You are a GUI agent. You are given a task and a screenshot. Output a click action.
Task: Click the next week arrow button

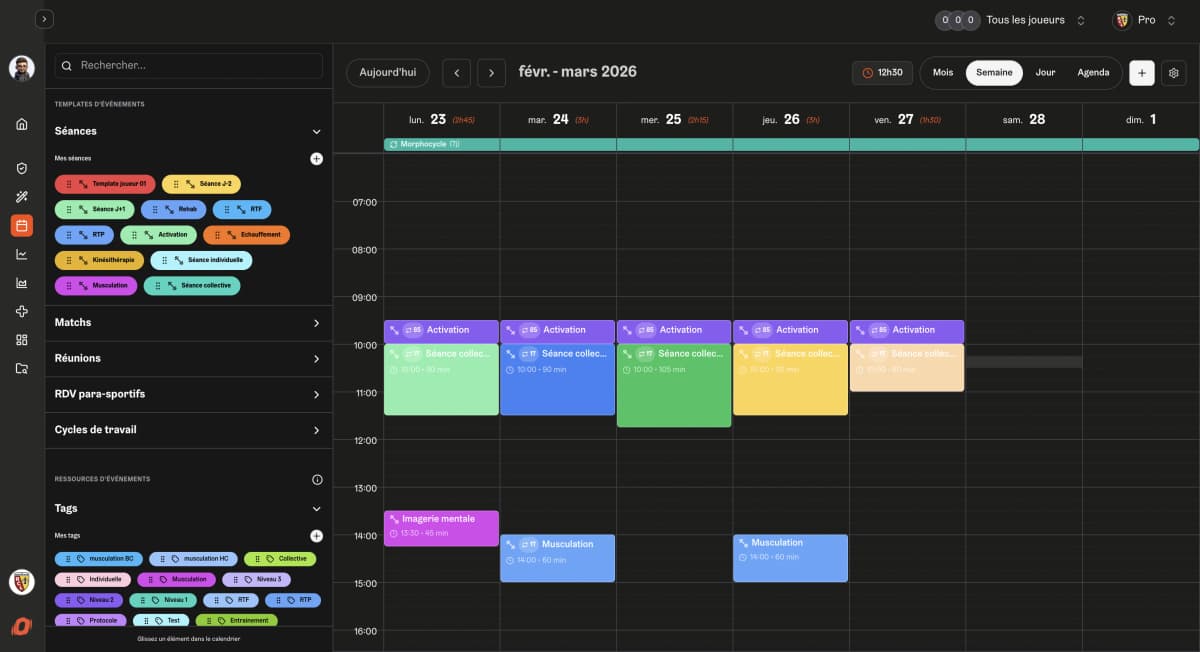click(x=491, y=72)
